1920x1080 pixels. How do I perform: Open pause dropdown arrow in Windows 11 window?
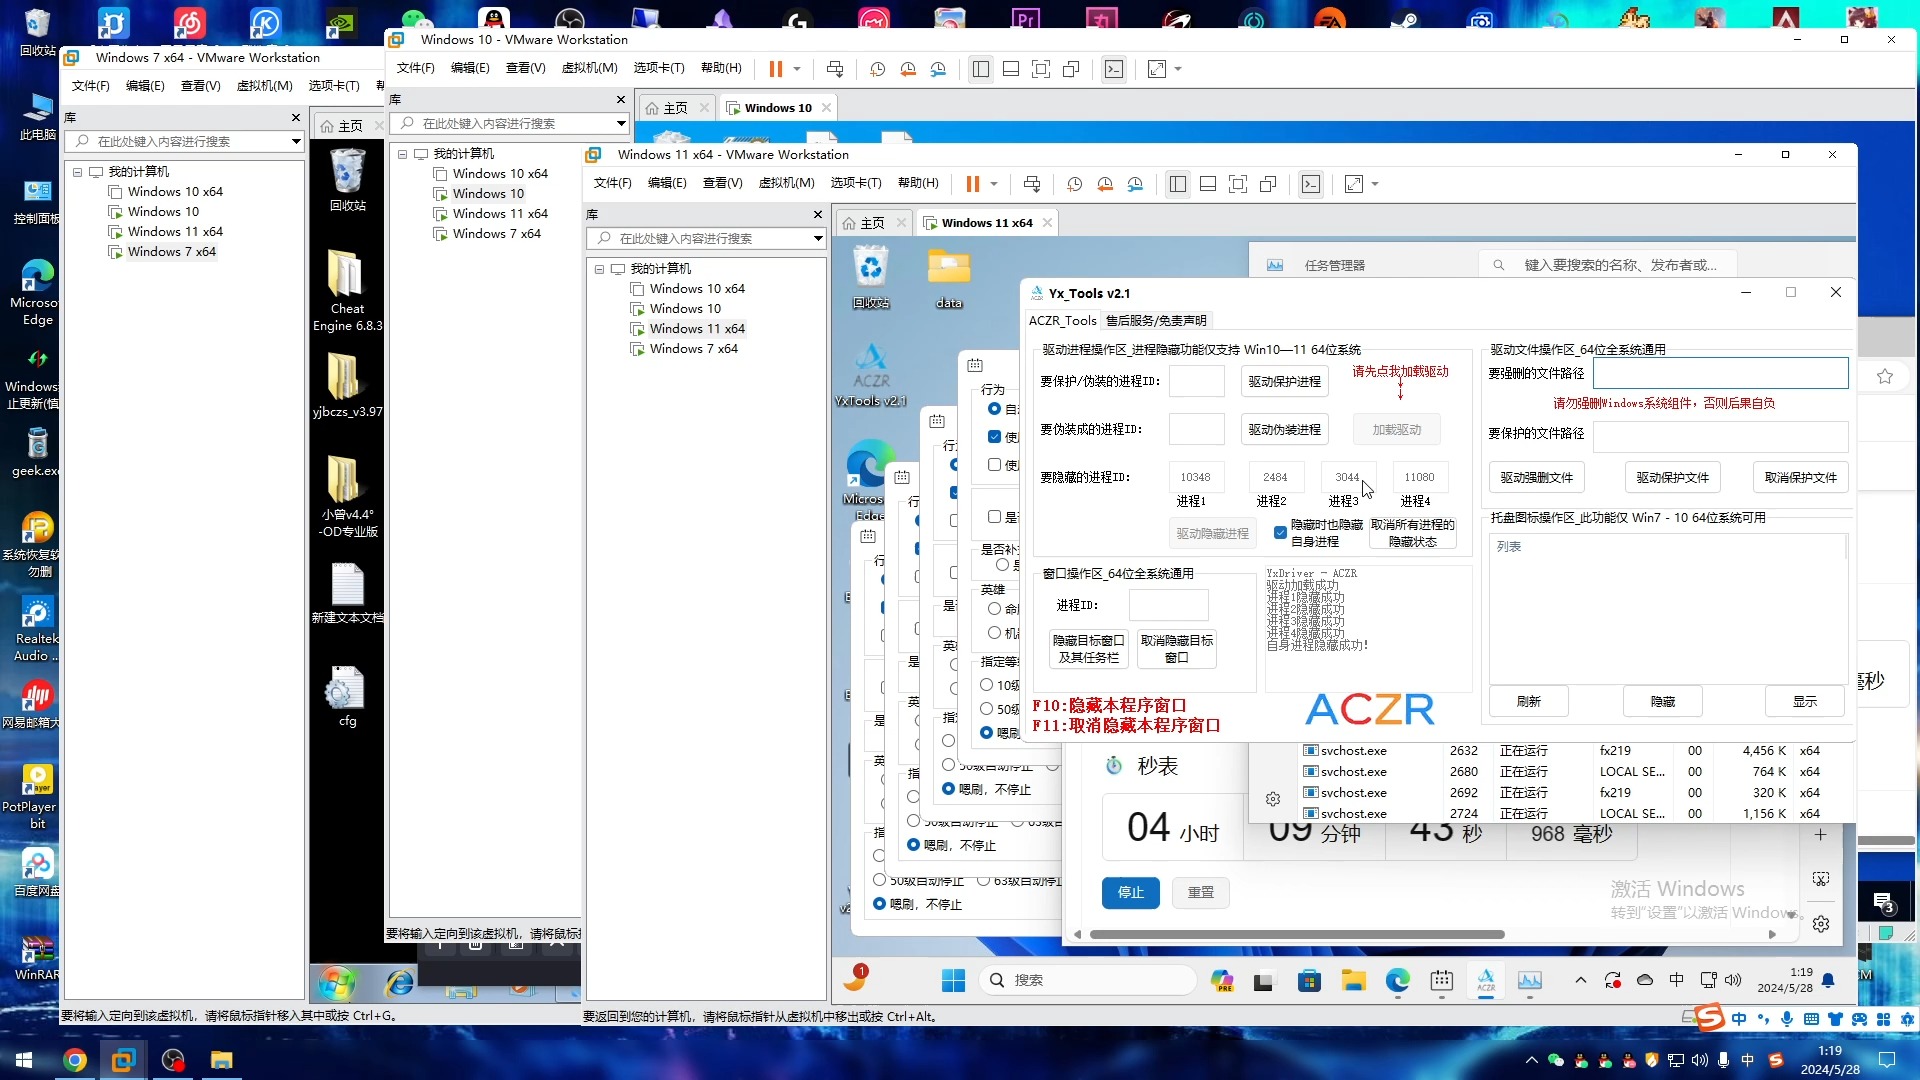click(x=994, y=184)
